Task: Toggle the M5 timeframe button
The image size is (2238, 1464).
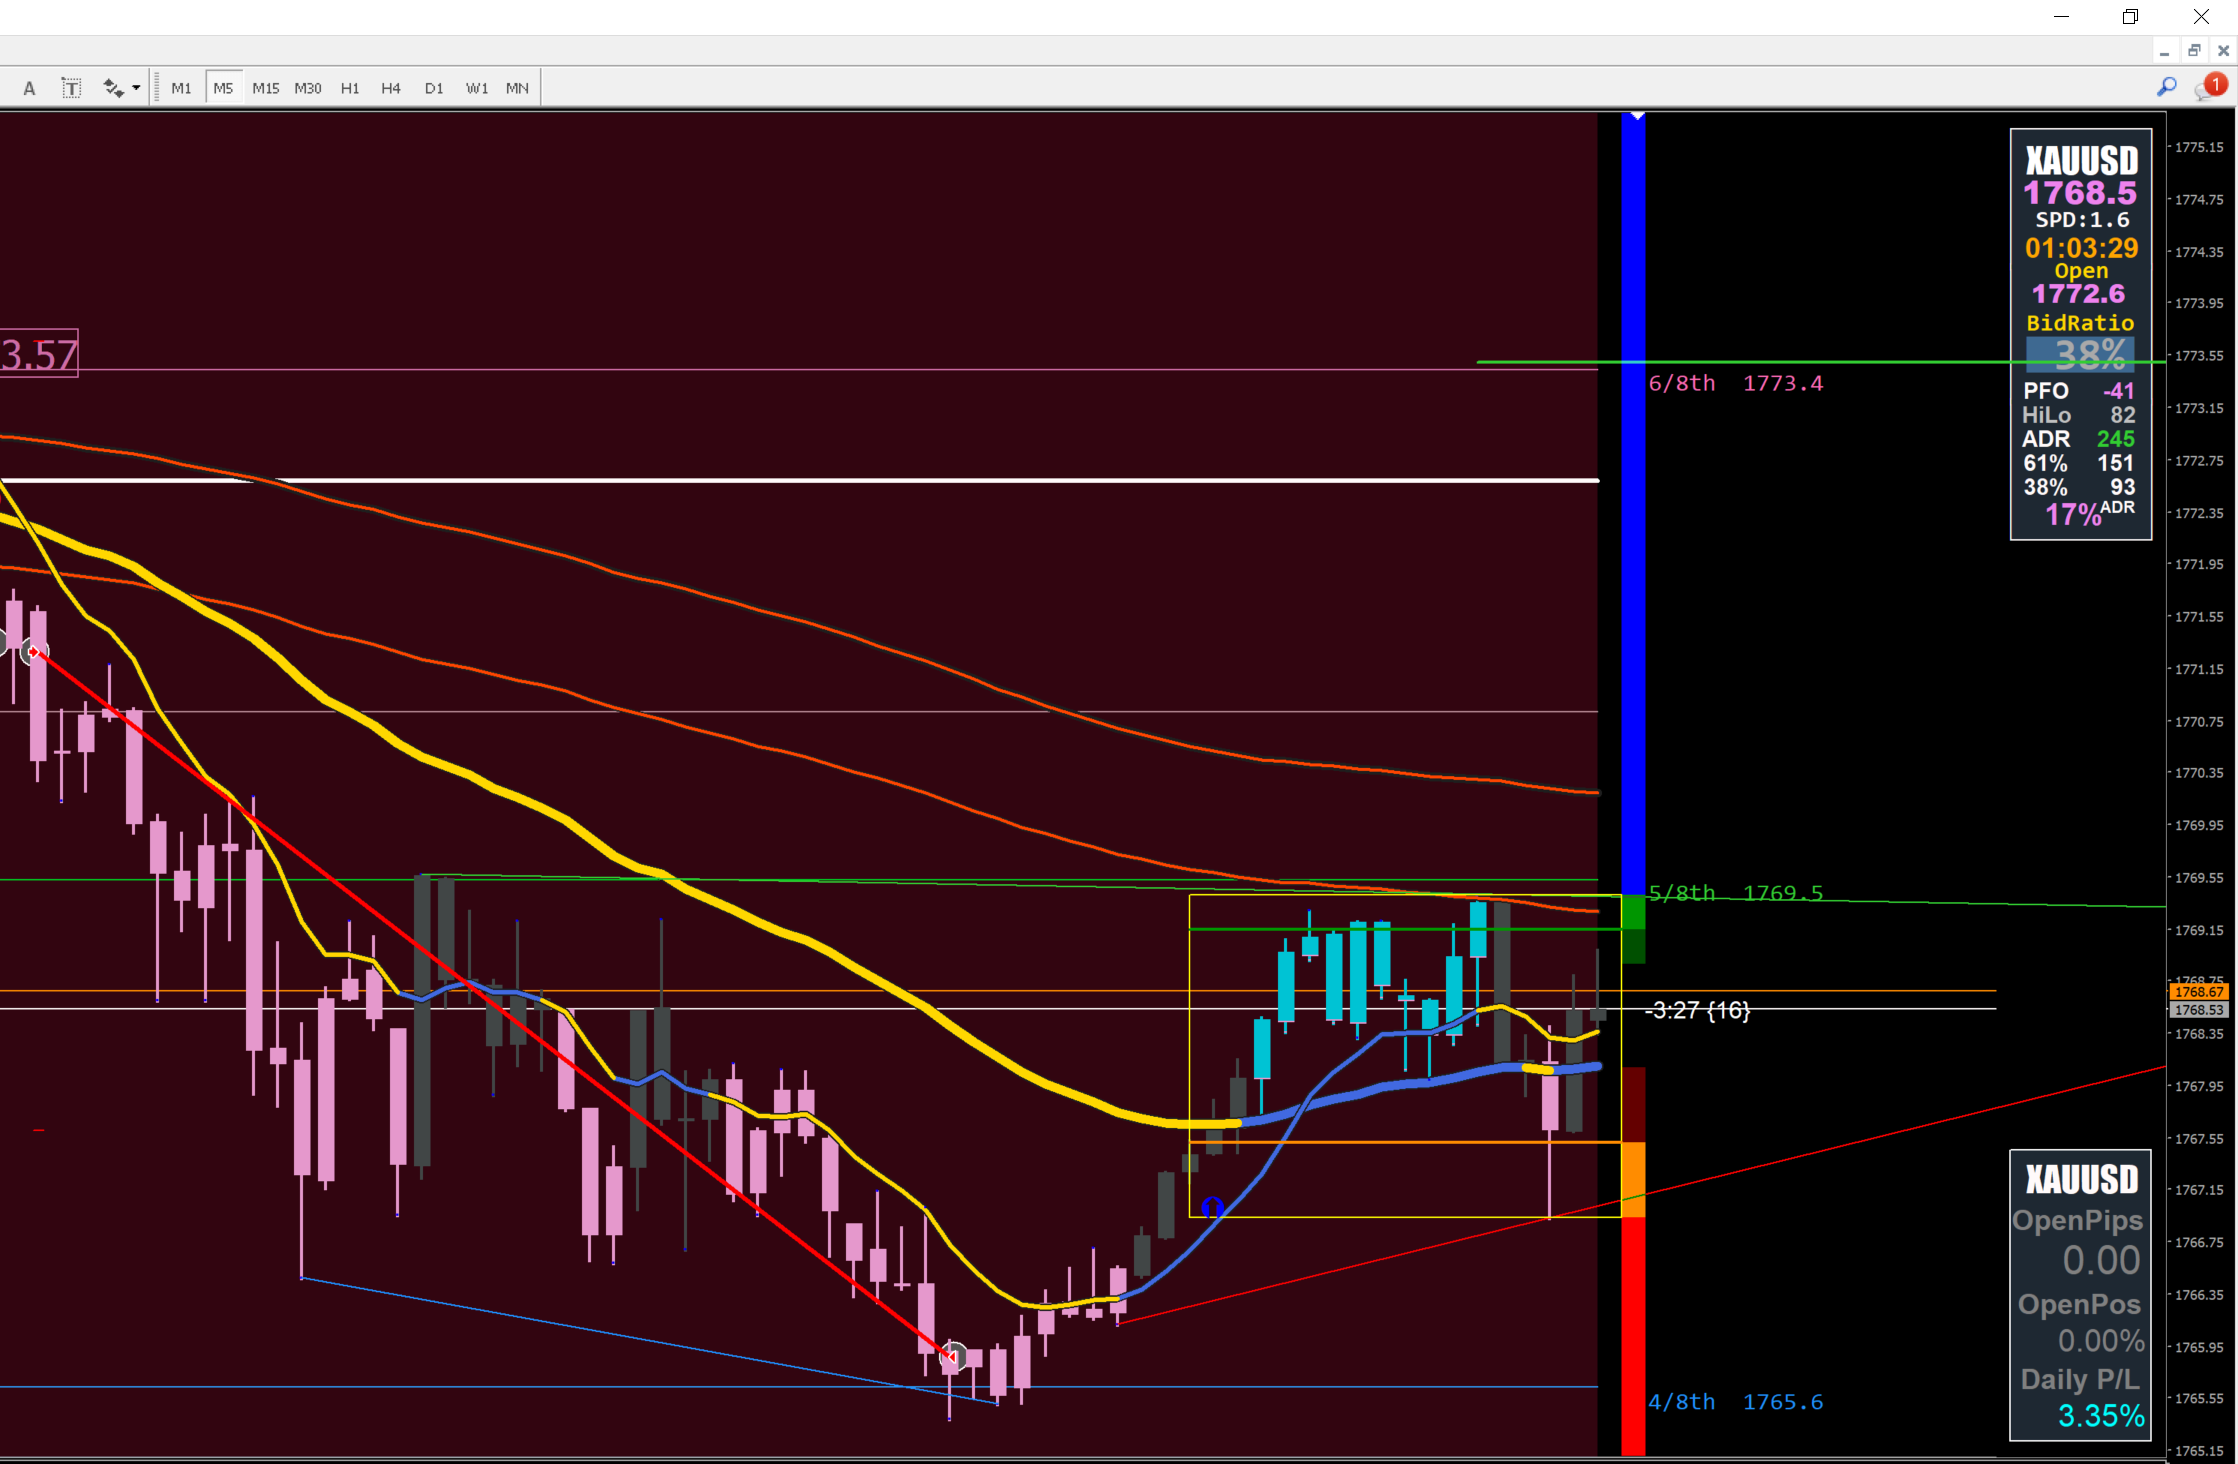Action: click(x=223, y=88)
